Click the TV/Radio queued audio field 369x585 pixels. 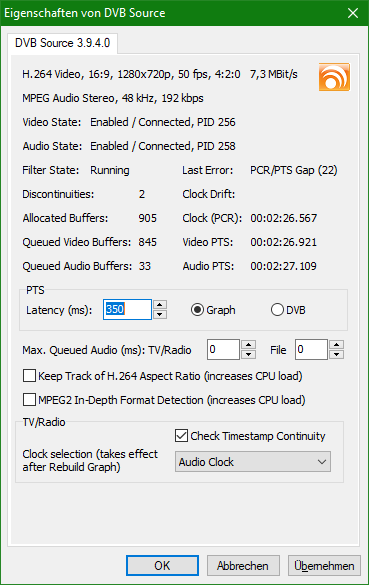pyautogui.click(x=223, y=350)
